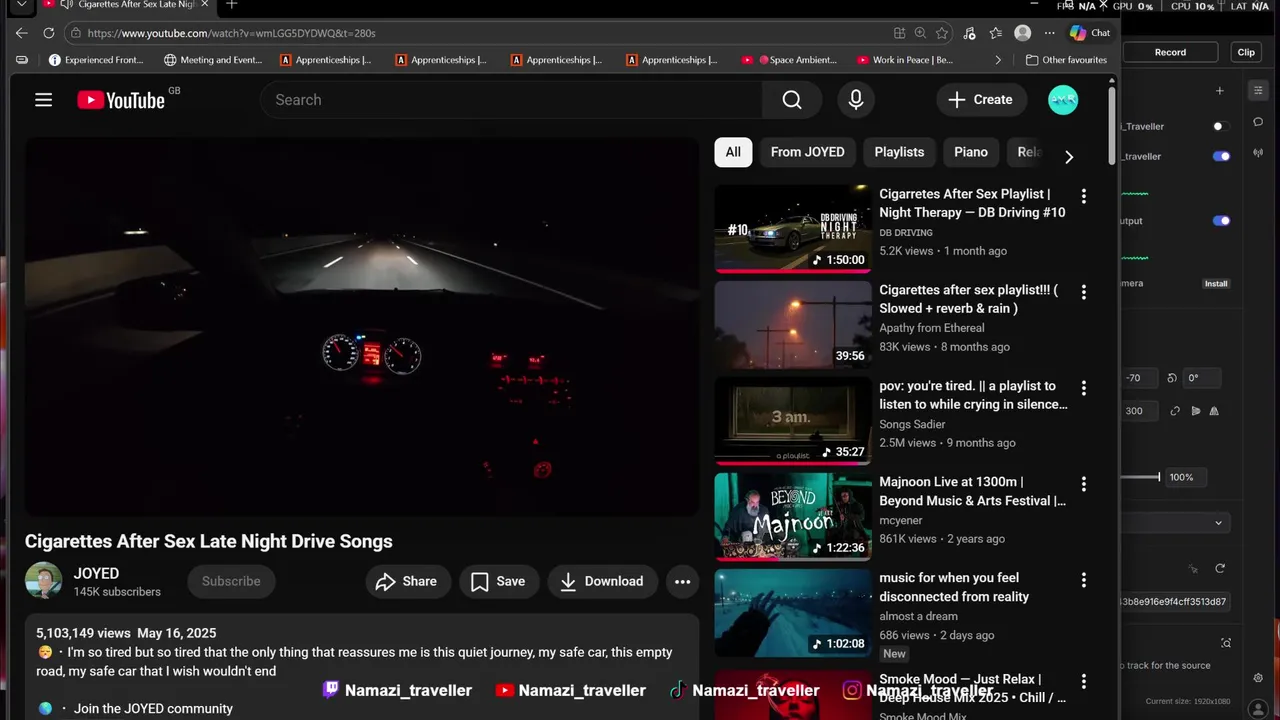Open options for Slowed + reverb & rain video

pyautogui.click(x=1083, y=292)
